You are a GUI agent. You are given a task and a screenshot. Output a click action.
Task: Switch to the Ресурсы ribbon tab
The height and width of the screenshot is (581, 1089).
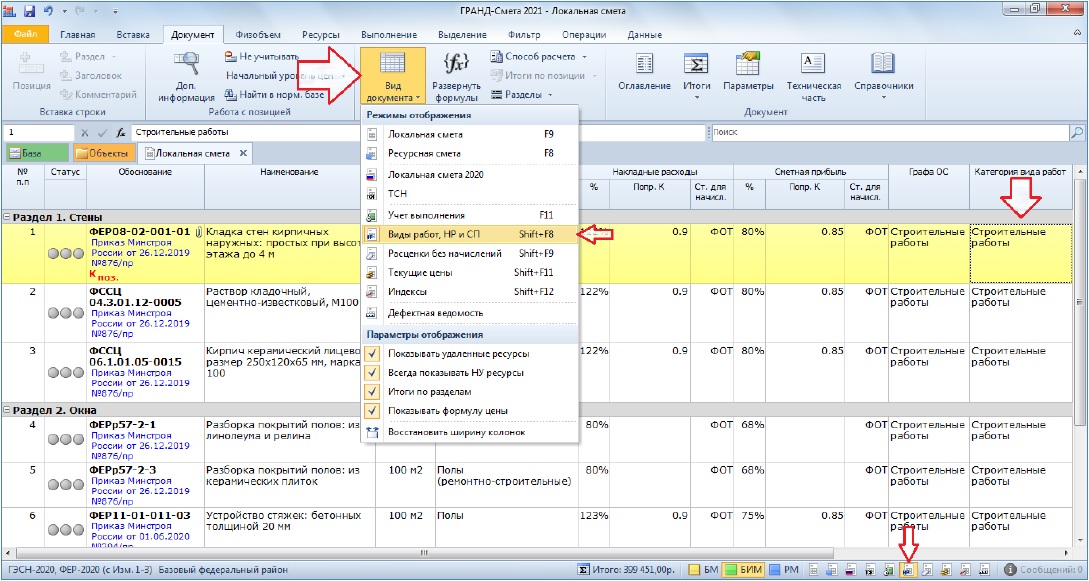320,35
